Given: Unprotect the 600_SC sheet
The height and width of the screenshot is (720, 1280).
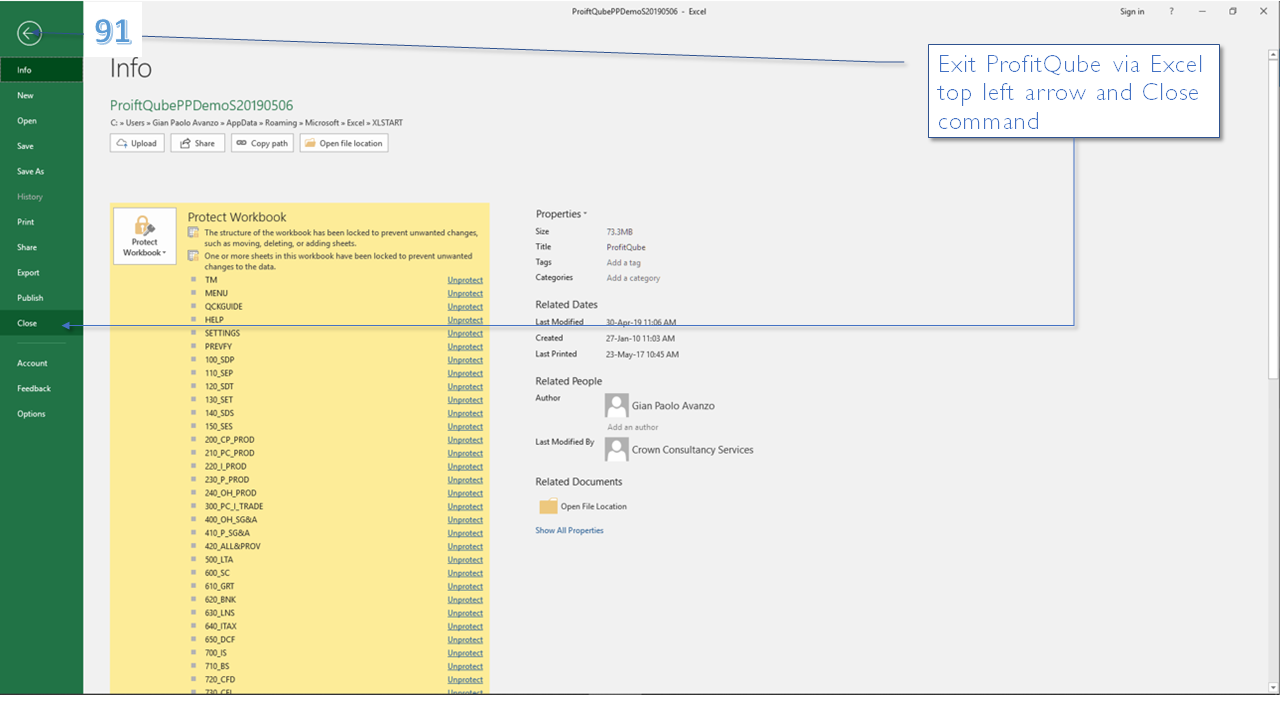Looking at the screenshot, I should pos(465,573).
